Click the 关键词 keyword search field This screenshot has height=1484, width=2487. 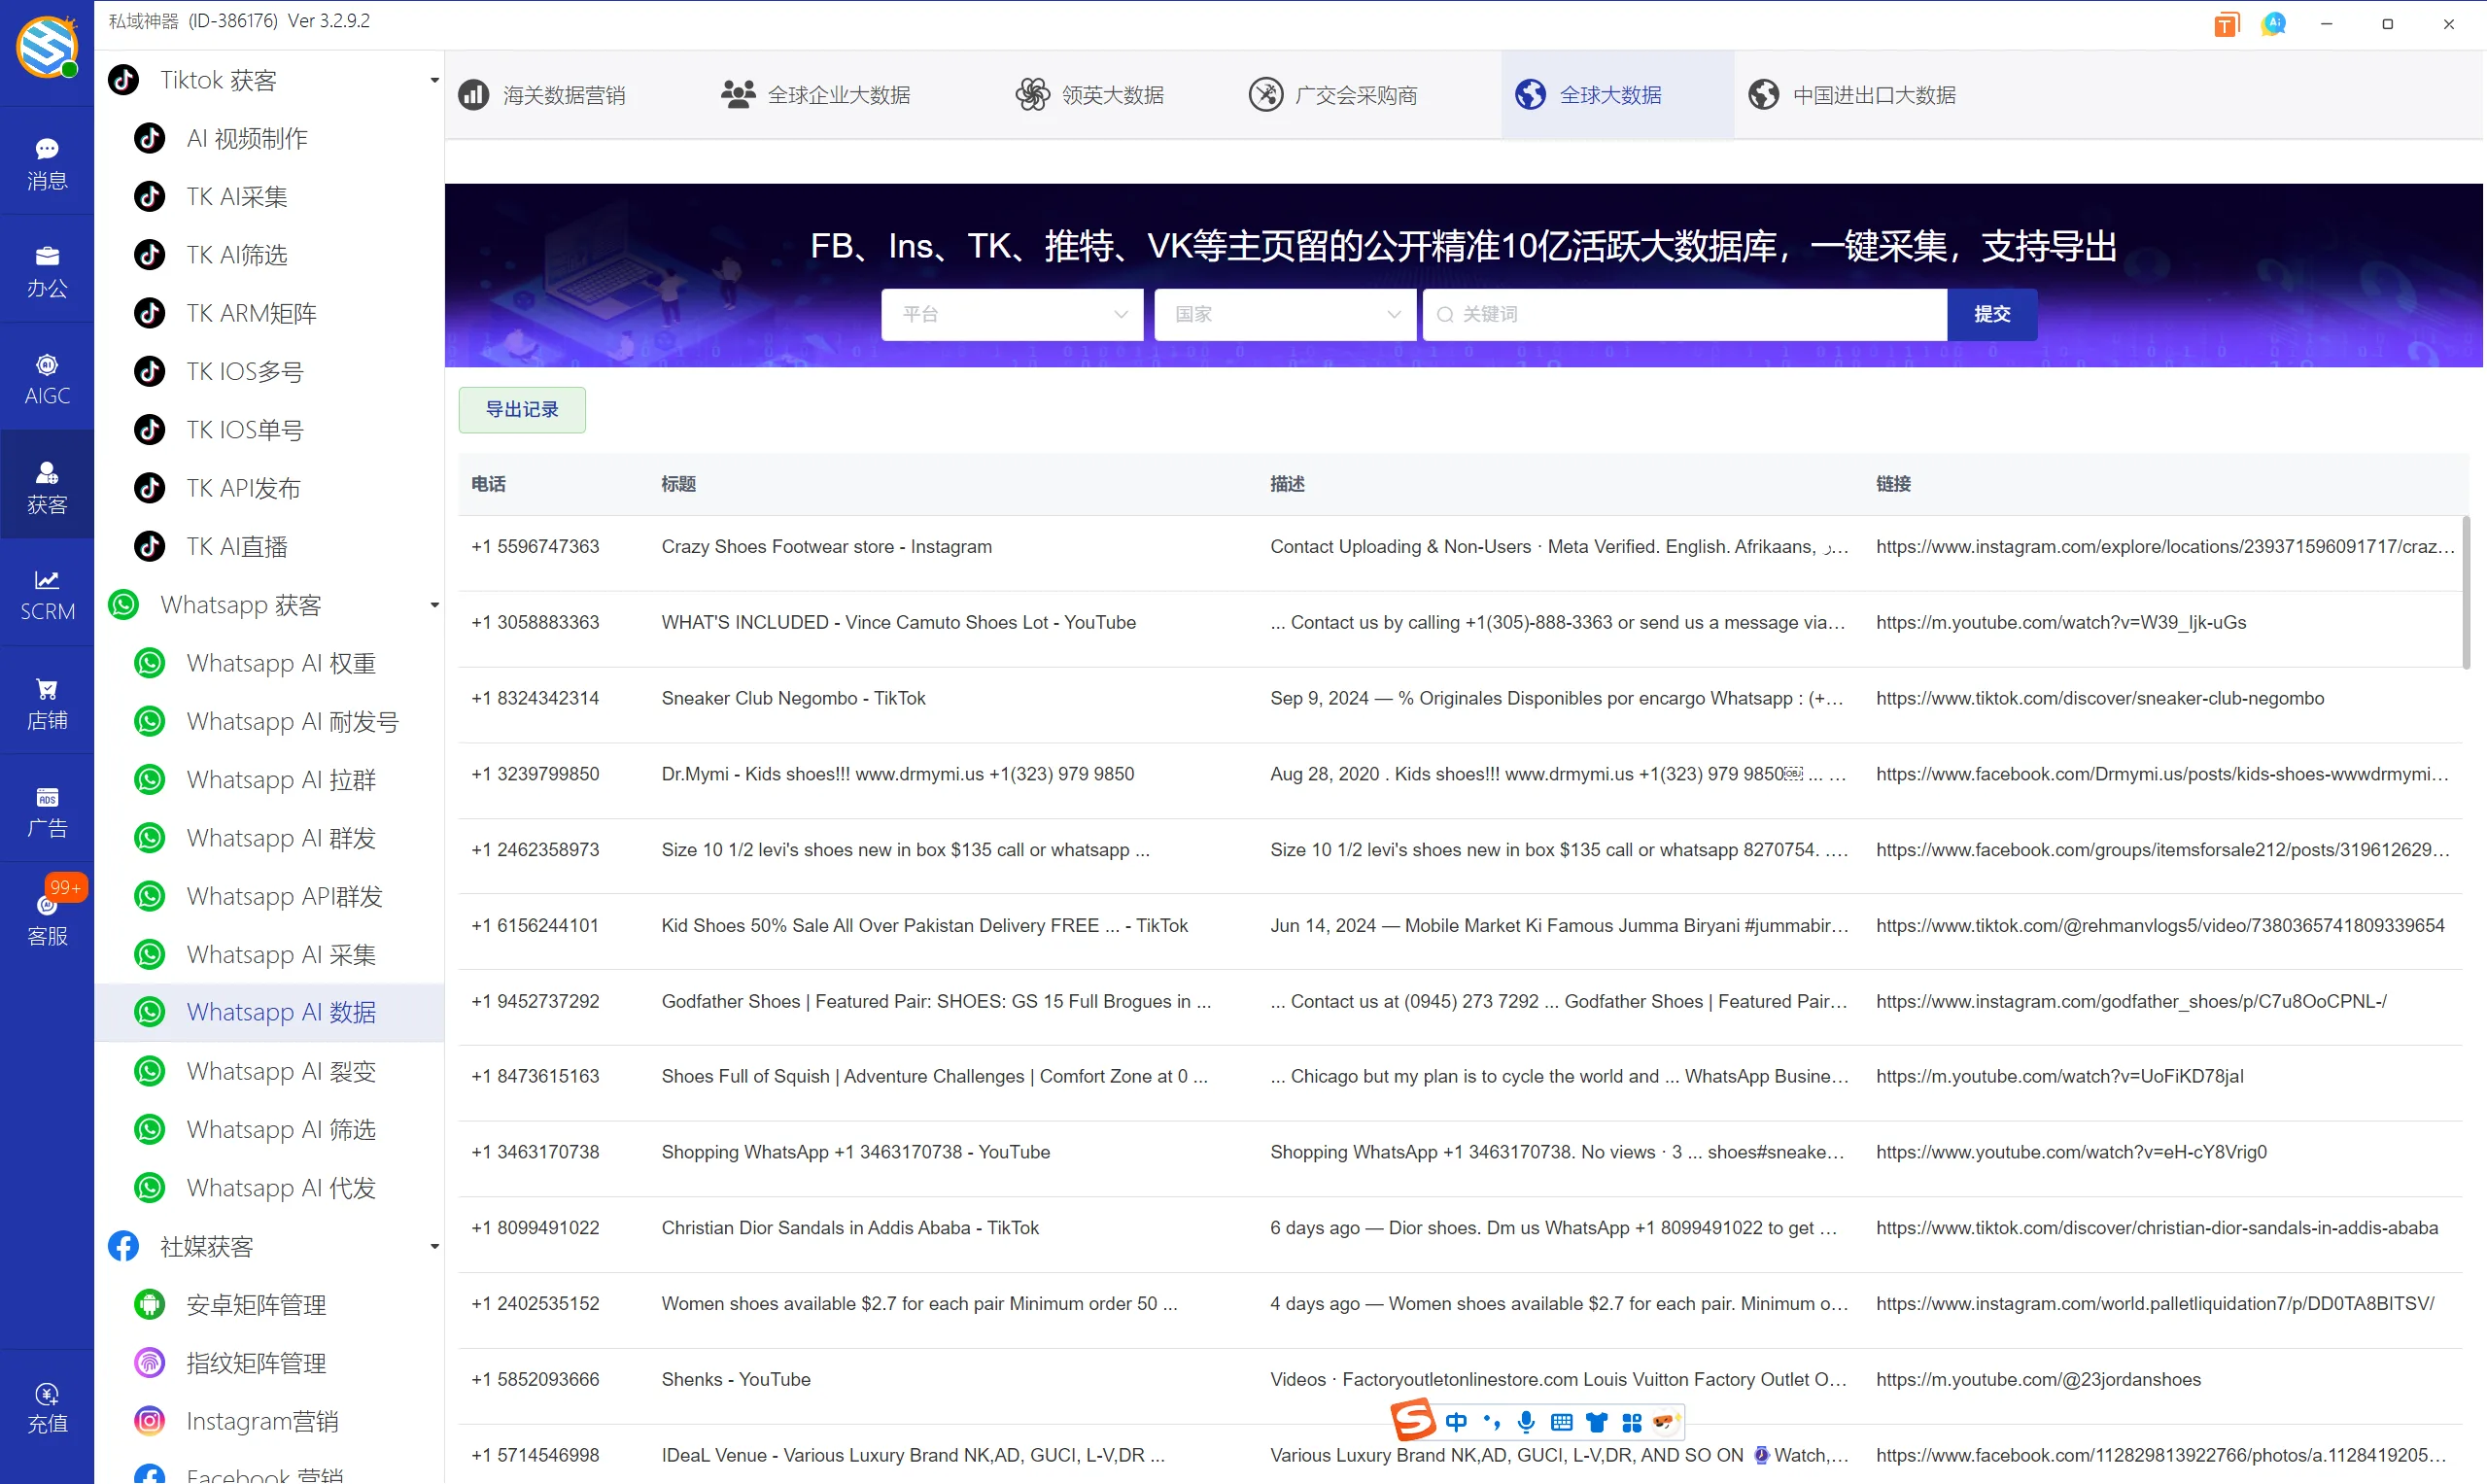point(1683,314)
